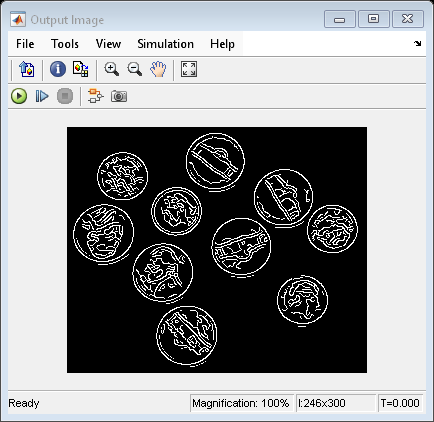Toggle Maintain Fit to Window button
This screenshot has height=422, width=434.
tap(189, 69)
